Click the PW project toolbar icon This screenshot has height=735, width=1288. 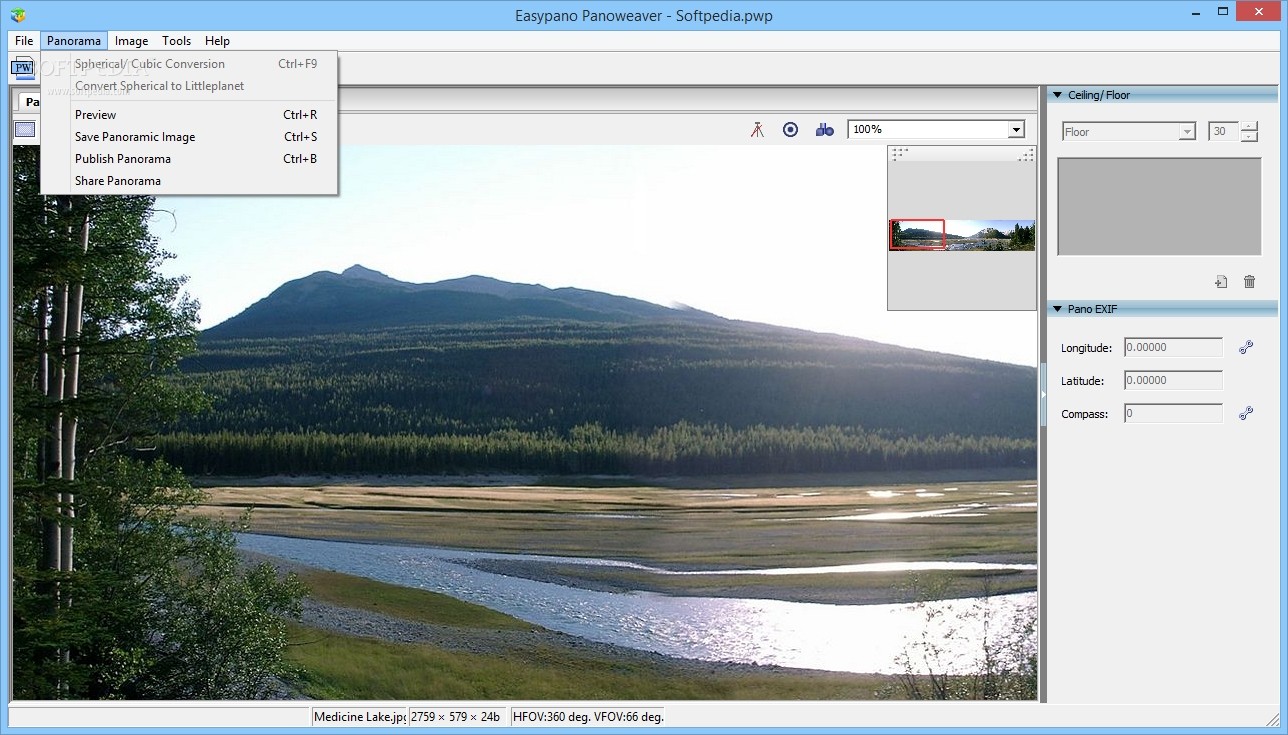23,68
